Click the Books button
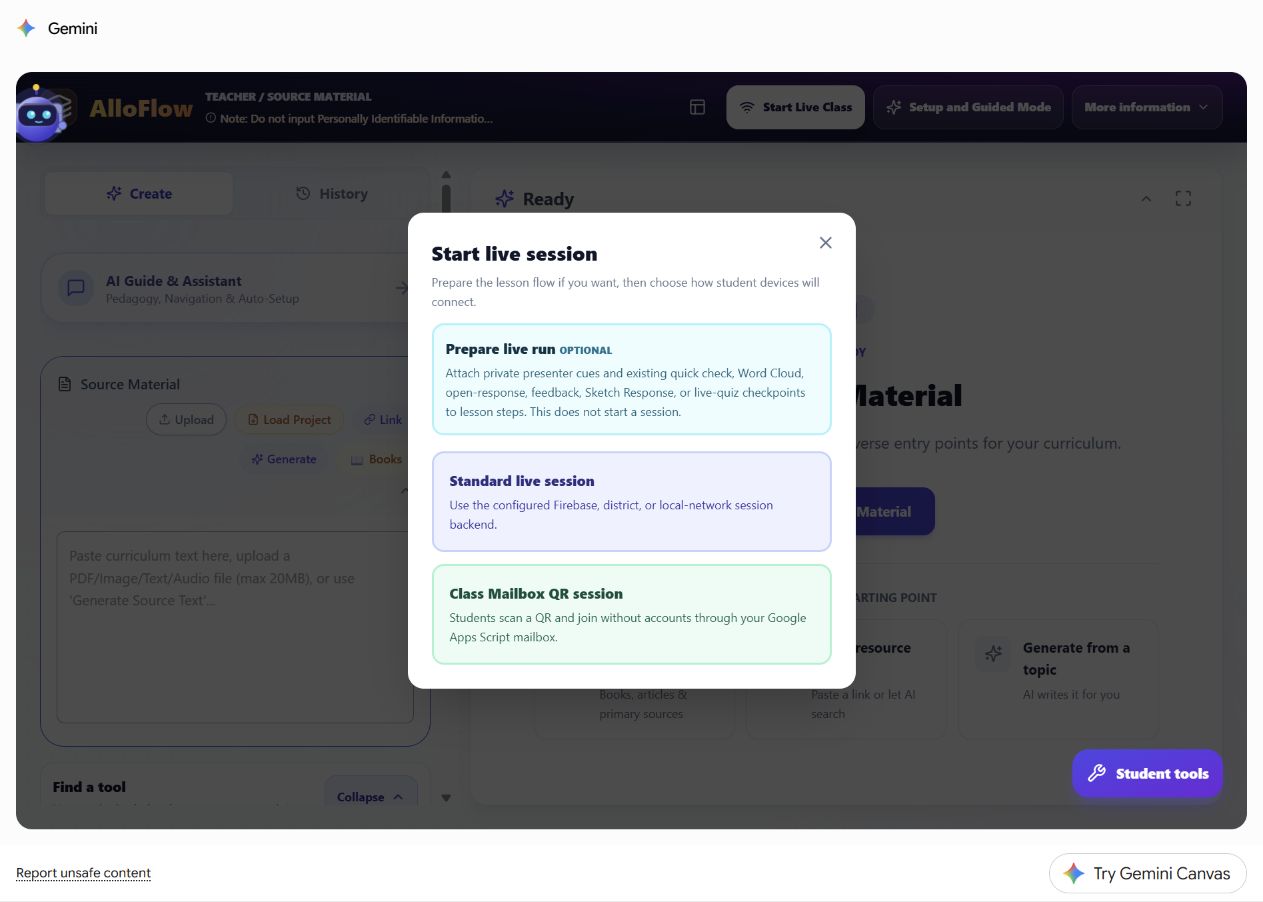Viewport: 1263px width, 902px height. [x=377, y=459]
